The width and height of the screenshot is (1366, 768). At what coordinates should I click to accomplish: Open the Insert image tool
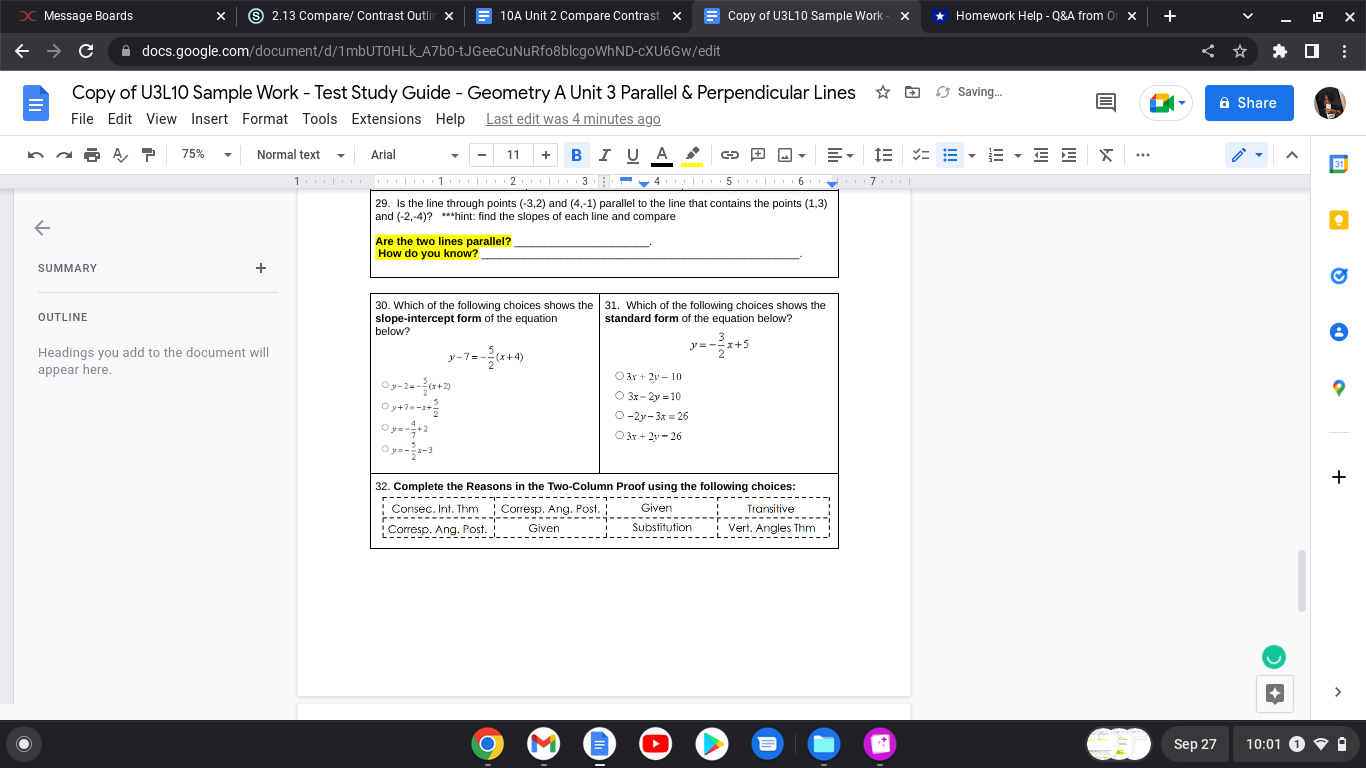[784, 155]
